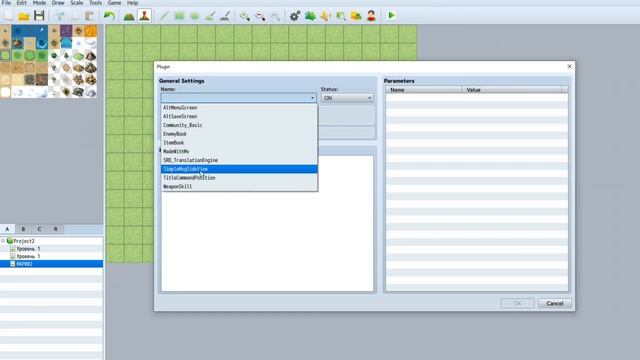Click the Cancel button in Plugin dialog

555,303
